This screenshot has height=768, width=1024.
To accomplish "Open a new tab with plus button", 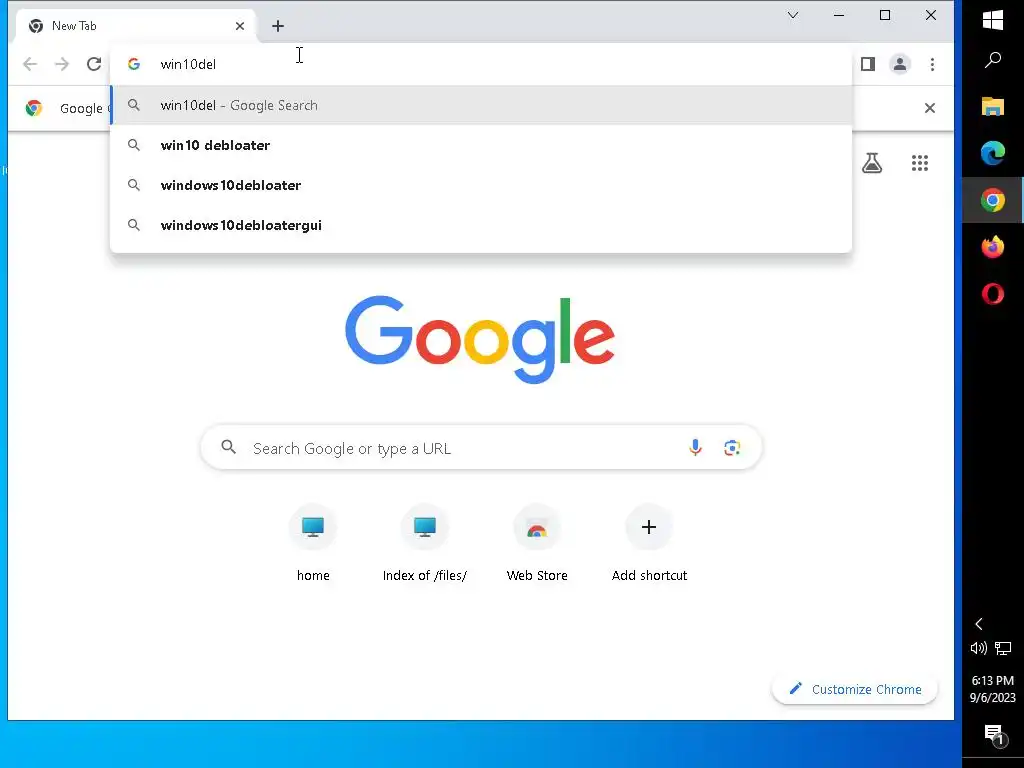I will pyautogui.click(x=278, y=26).
